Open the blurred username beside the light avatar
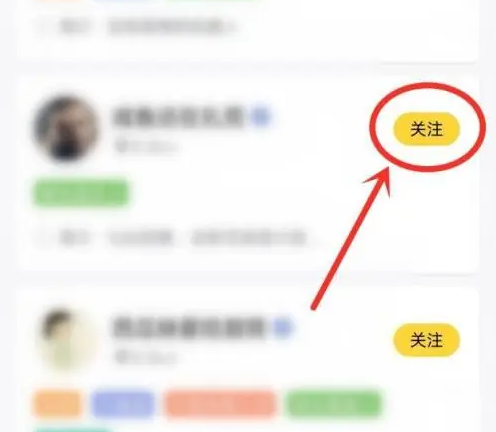The height and width of the screenshot is (432, 496). tap(189, 328)
